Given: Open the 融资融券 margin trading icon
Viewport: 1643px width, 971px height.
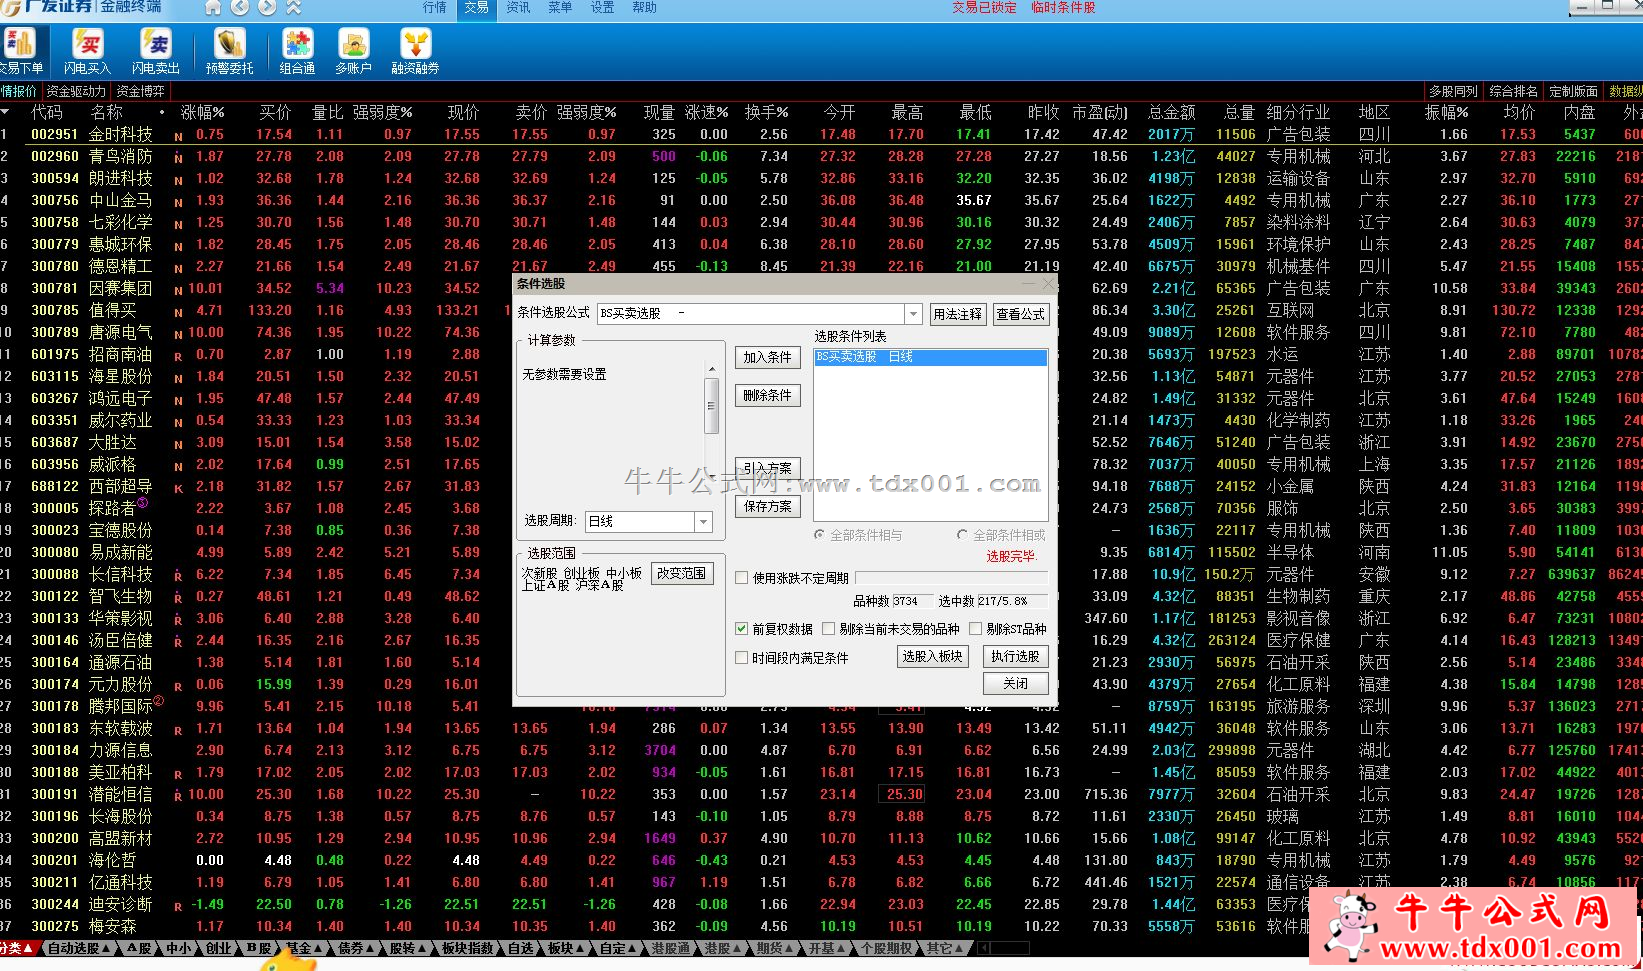Looking at the screenshot, I should click(x=415, y=51).
